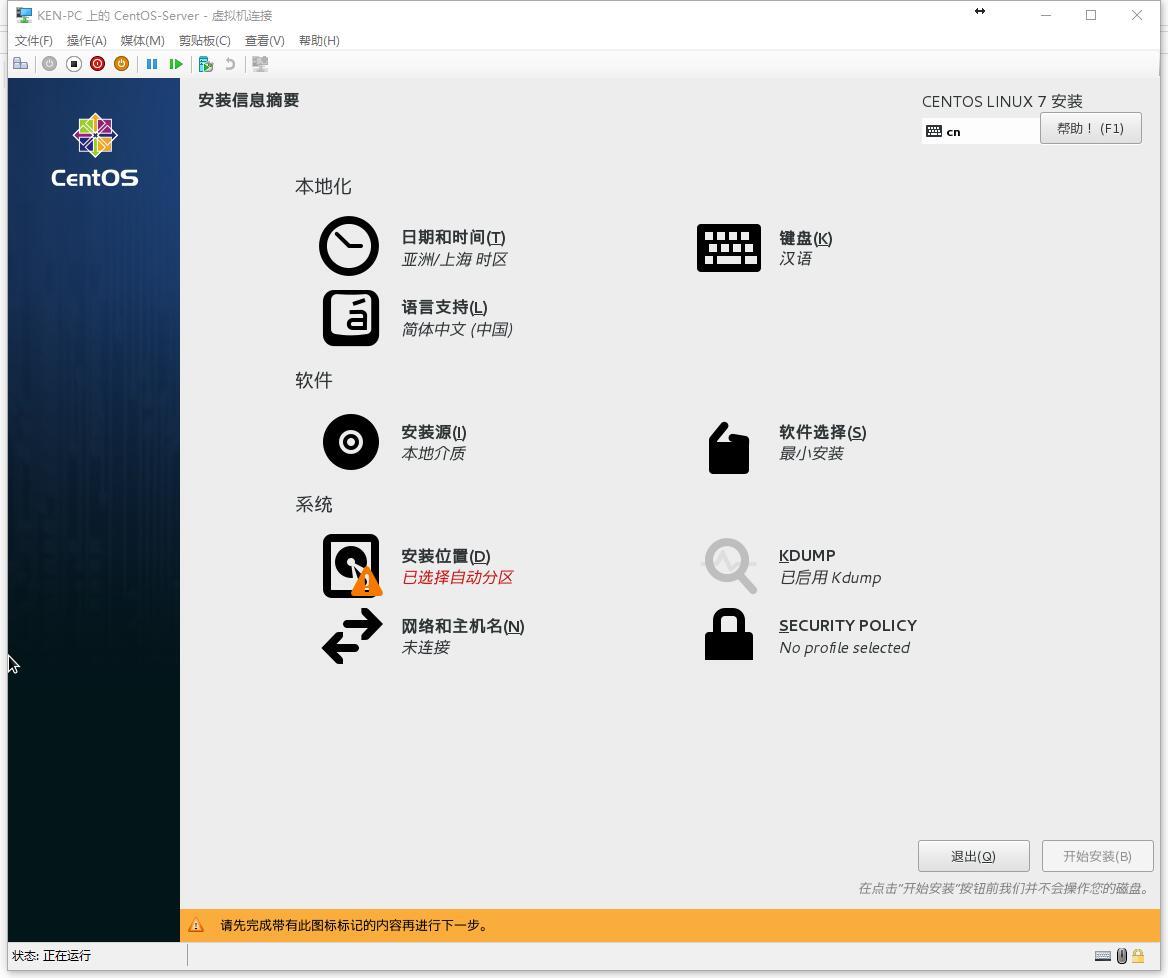
Task: Open SECURITY POLICY padlock icon
Action: click(x=729, y=635)
